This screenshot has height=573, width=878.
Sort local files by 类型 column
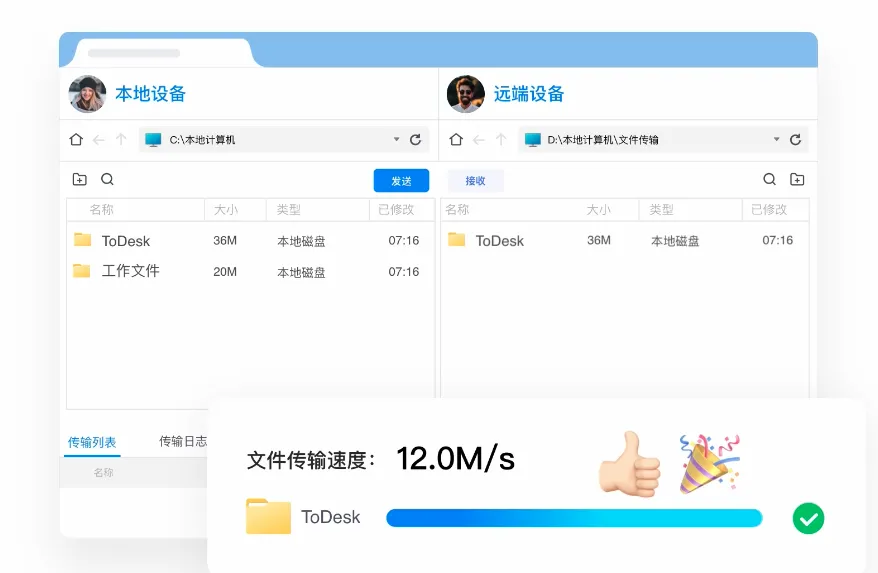[x=289, y=209]
